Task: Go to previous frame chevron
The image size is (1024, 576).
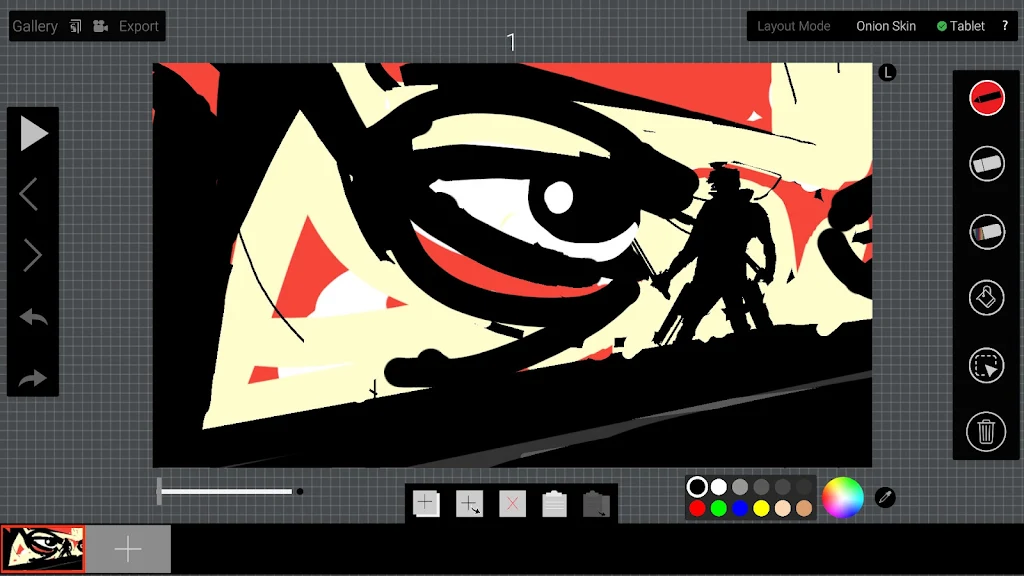Action: [x=30, y=194]
